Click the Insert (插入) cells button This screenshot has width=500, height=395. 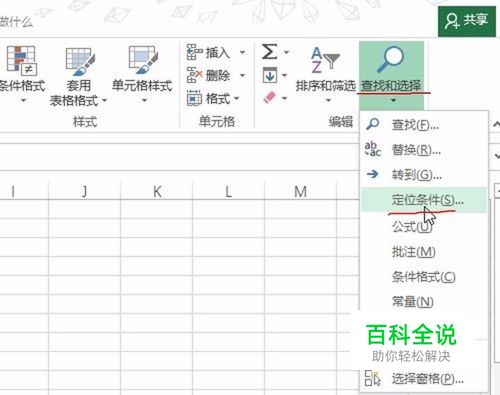point(208,52)
